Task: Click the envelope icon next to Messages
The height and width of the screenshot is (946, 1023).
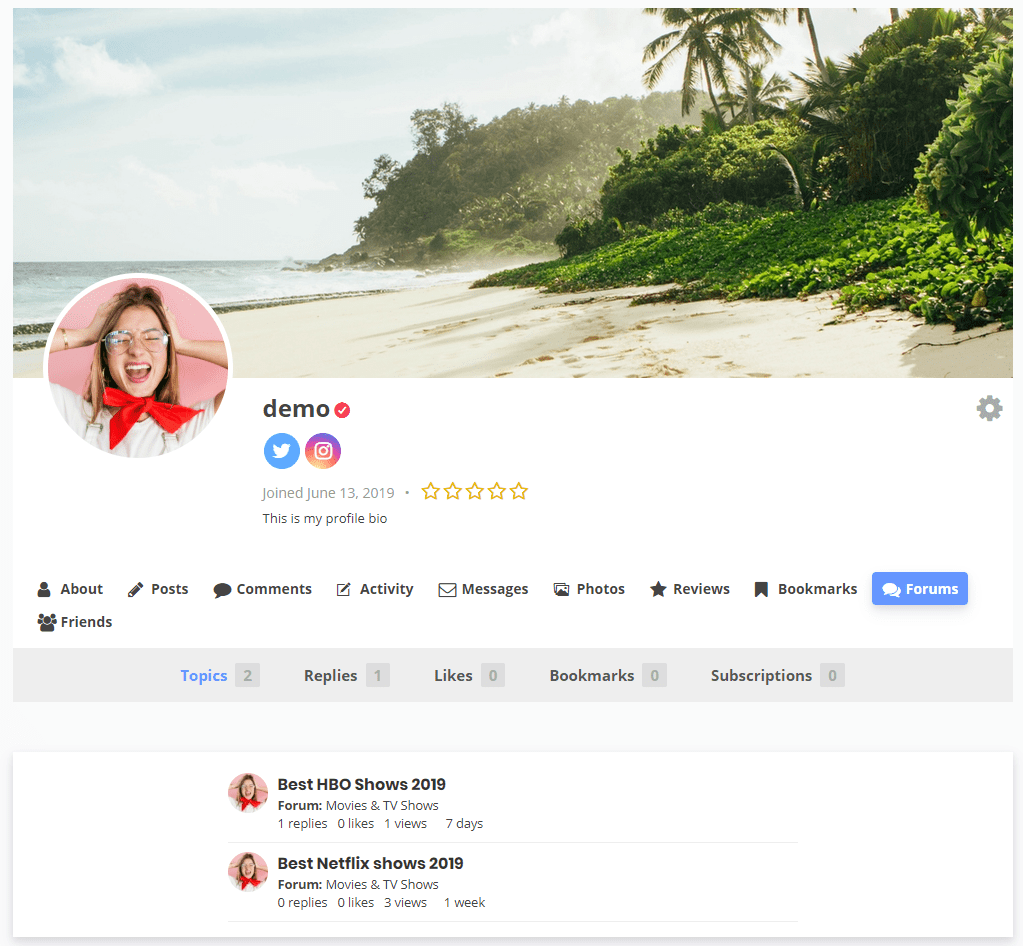Action: (x=448, y=590)
